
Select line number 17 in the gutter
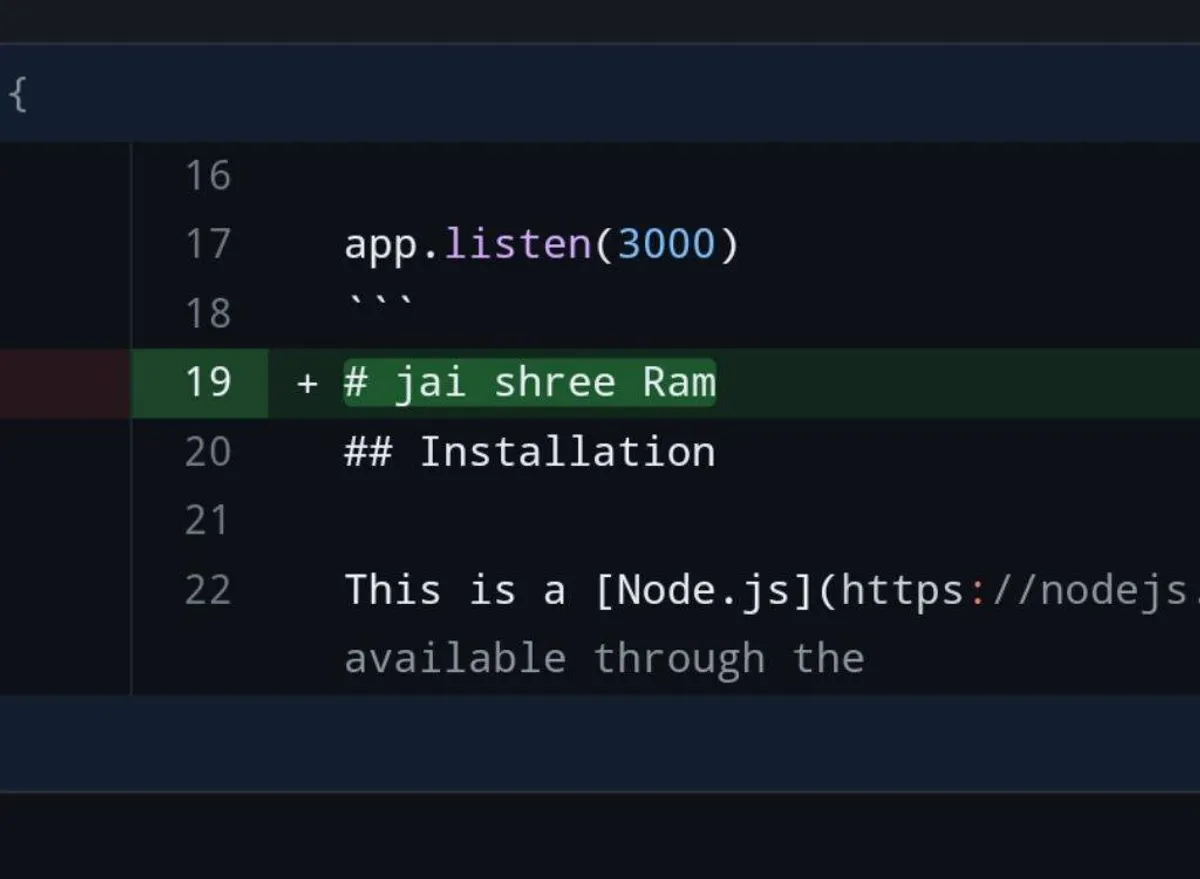click(x=208, y=244)
